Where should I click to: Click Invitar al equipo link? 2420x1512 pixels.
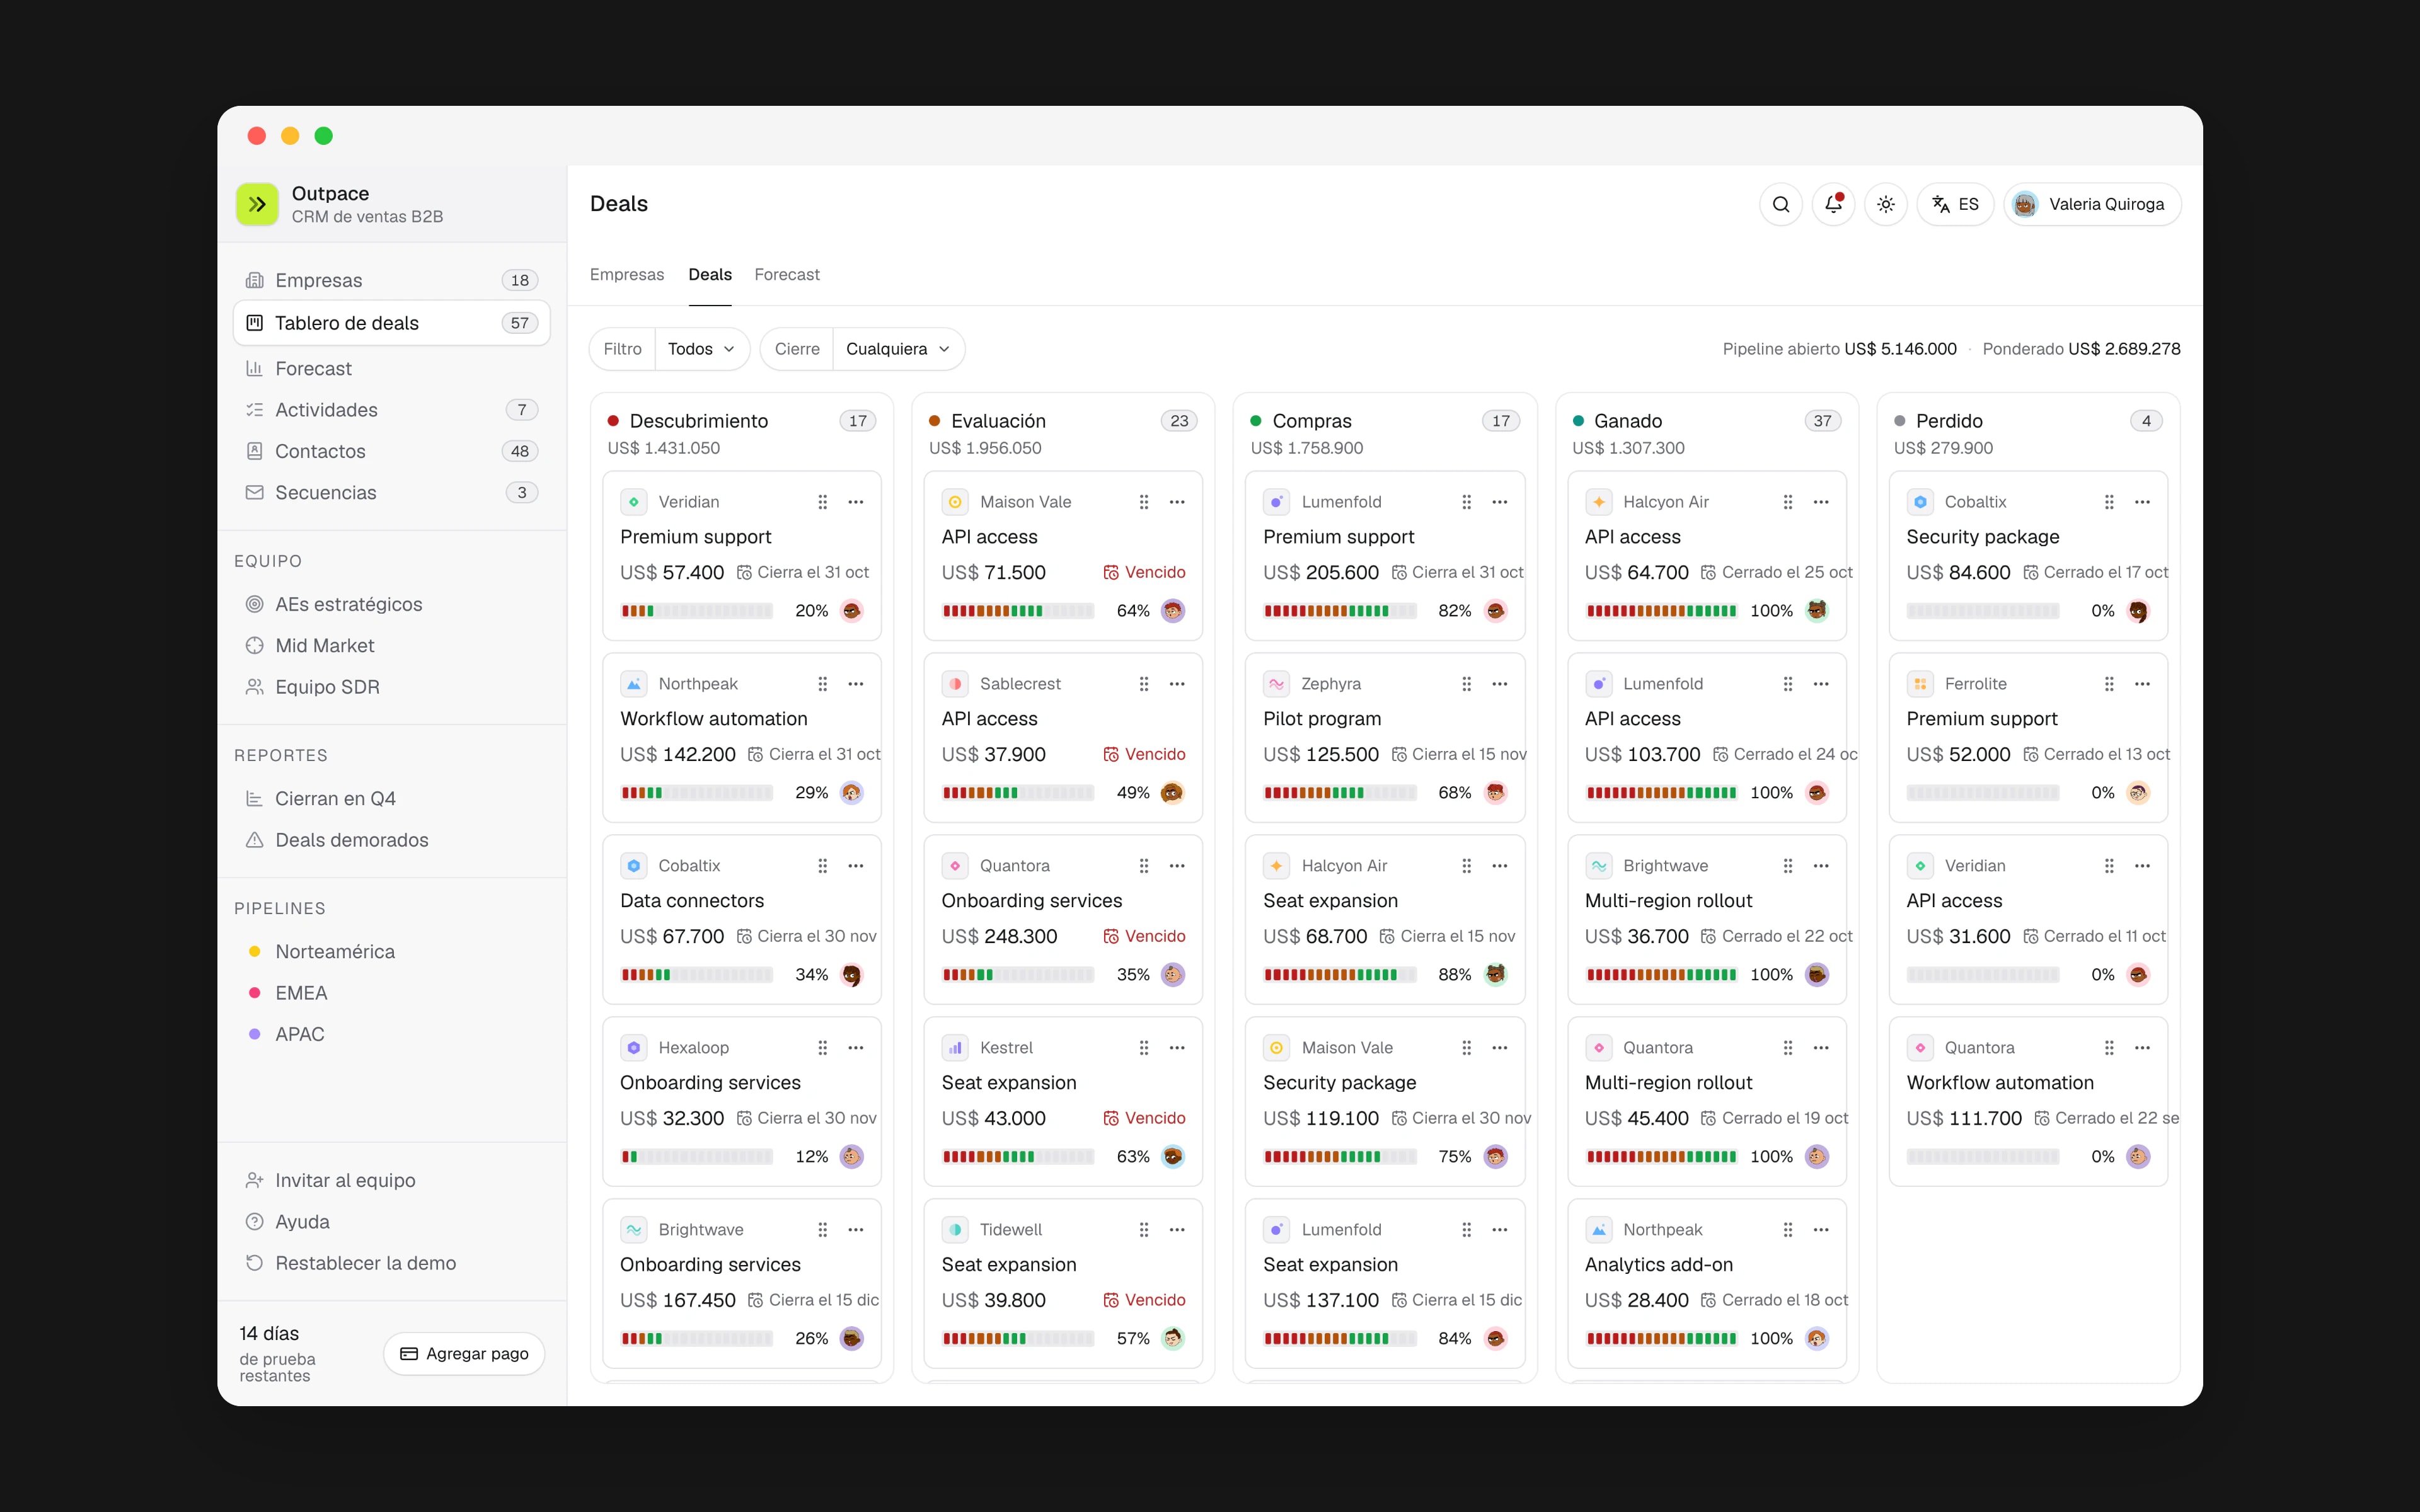(392, 1180)
